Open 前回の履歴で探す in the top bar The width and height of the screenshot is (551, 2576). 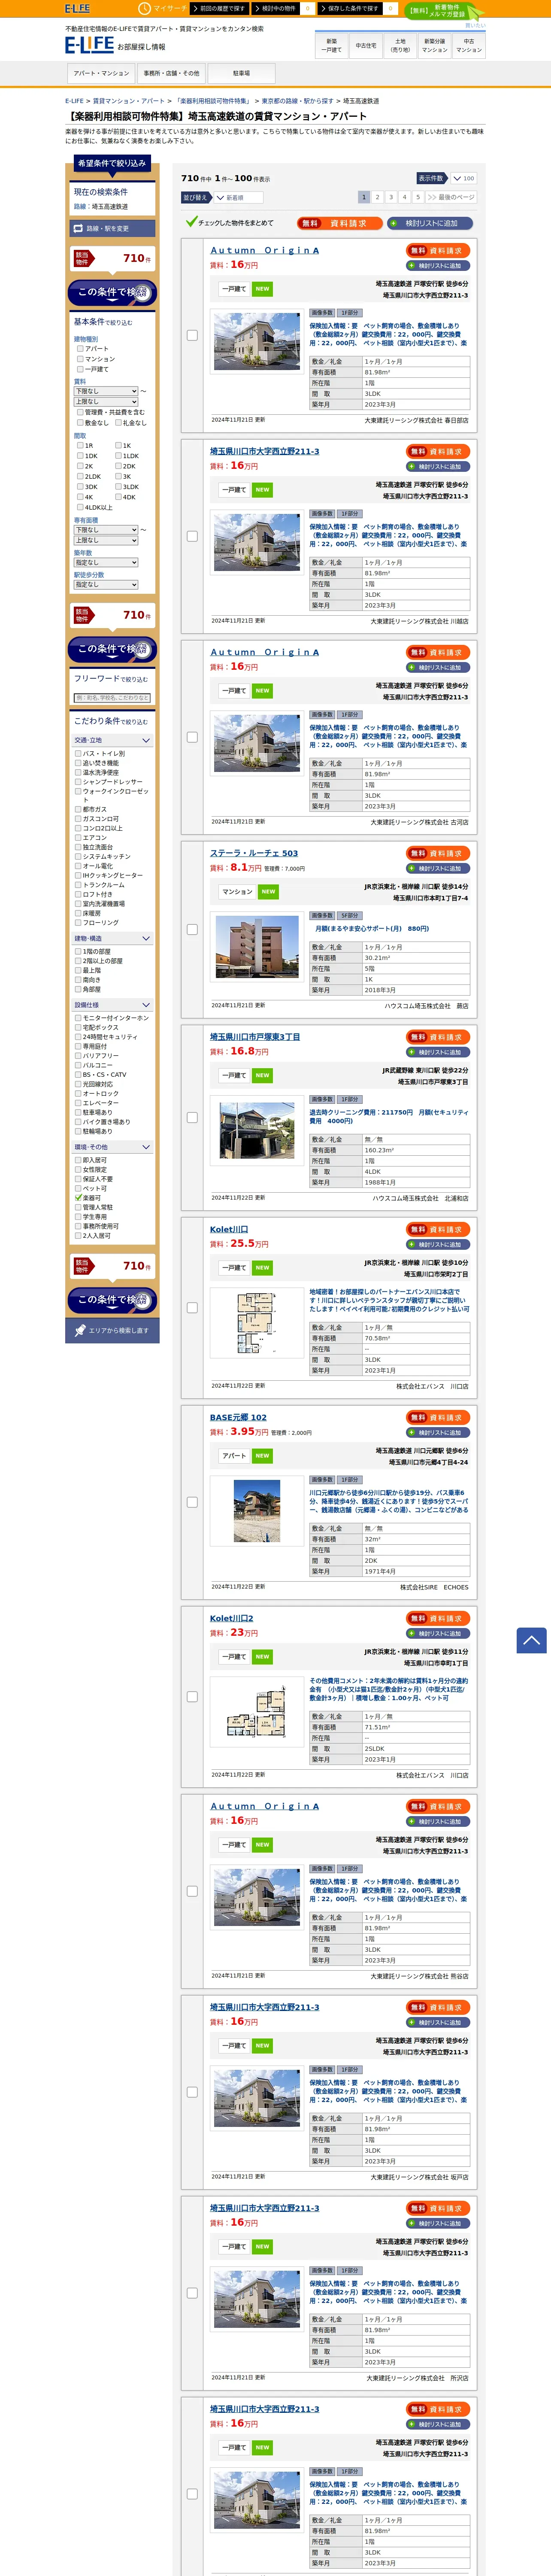click(x=218, y=8)
